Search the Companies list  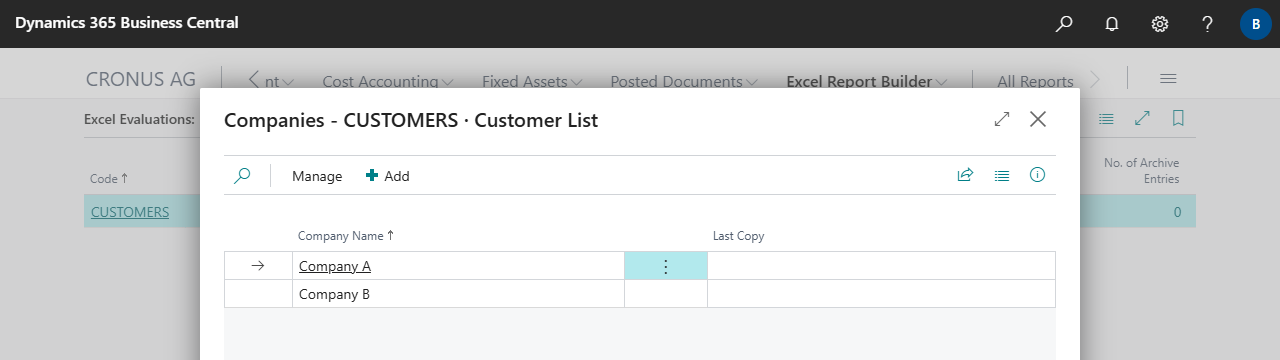[242, 176]
